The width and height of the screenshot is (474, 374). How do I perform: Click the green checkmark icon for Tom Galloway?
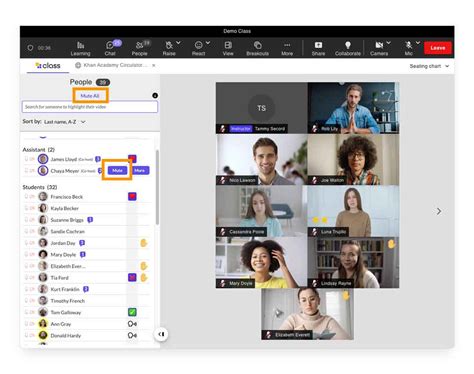click(132, 312)
